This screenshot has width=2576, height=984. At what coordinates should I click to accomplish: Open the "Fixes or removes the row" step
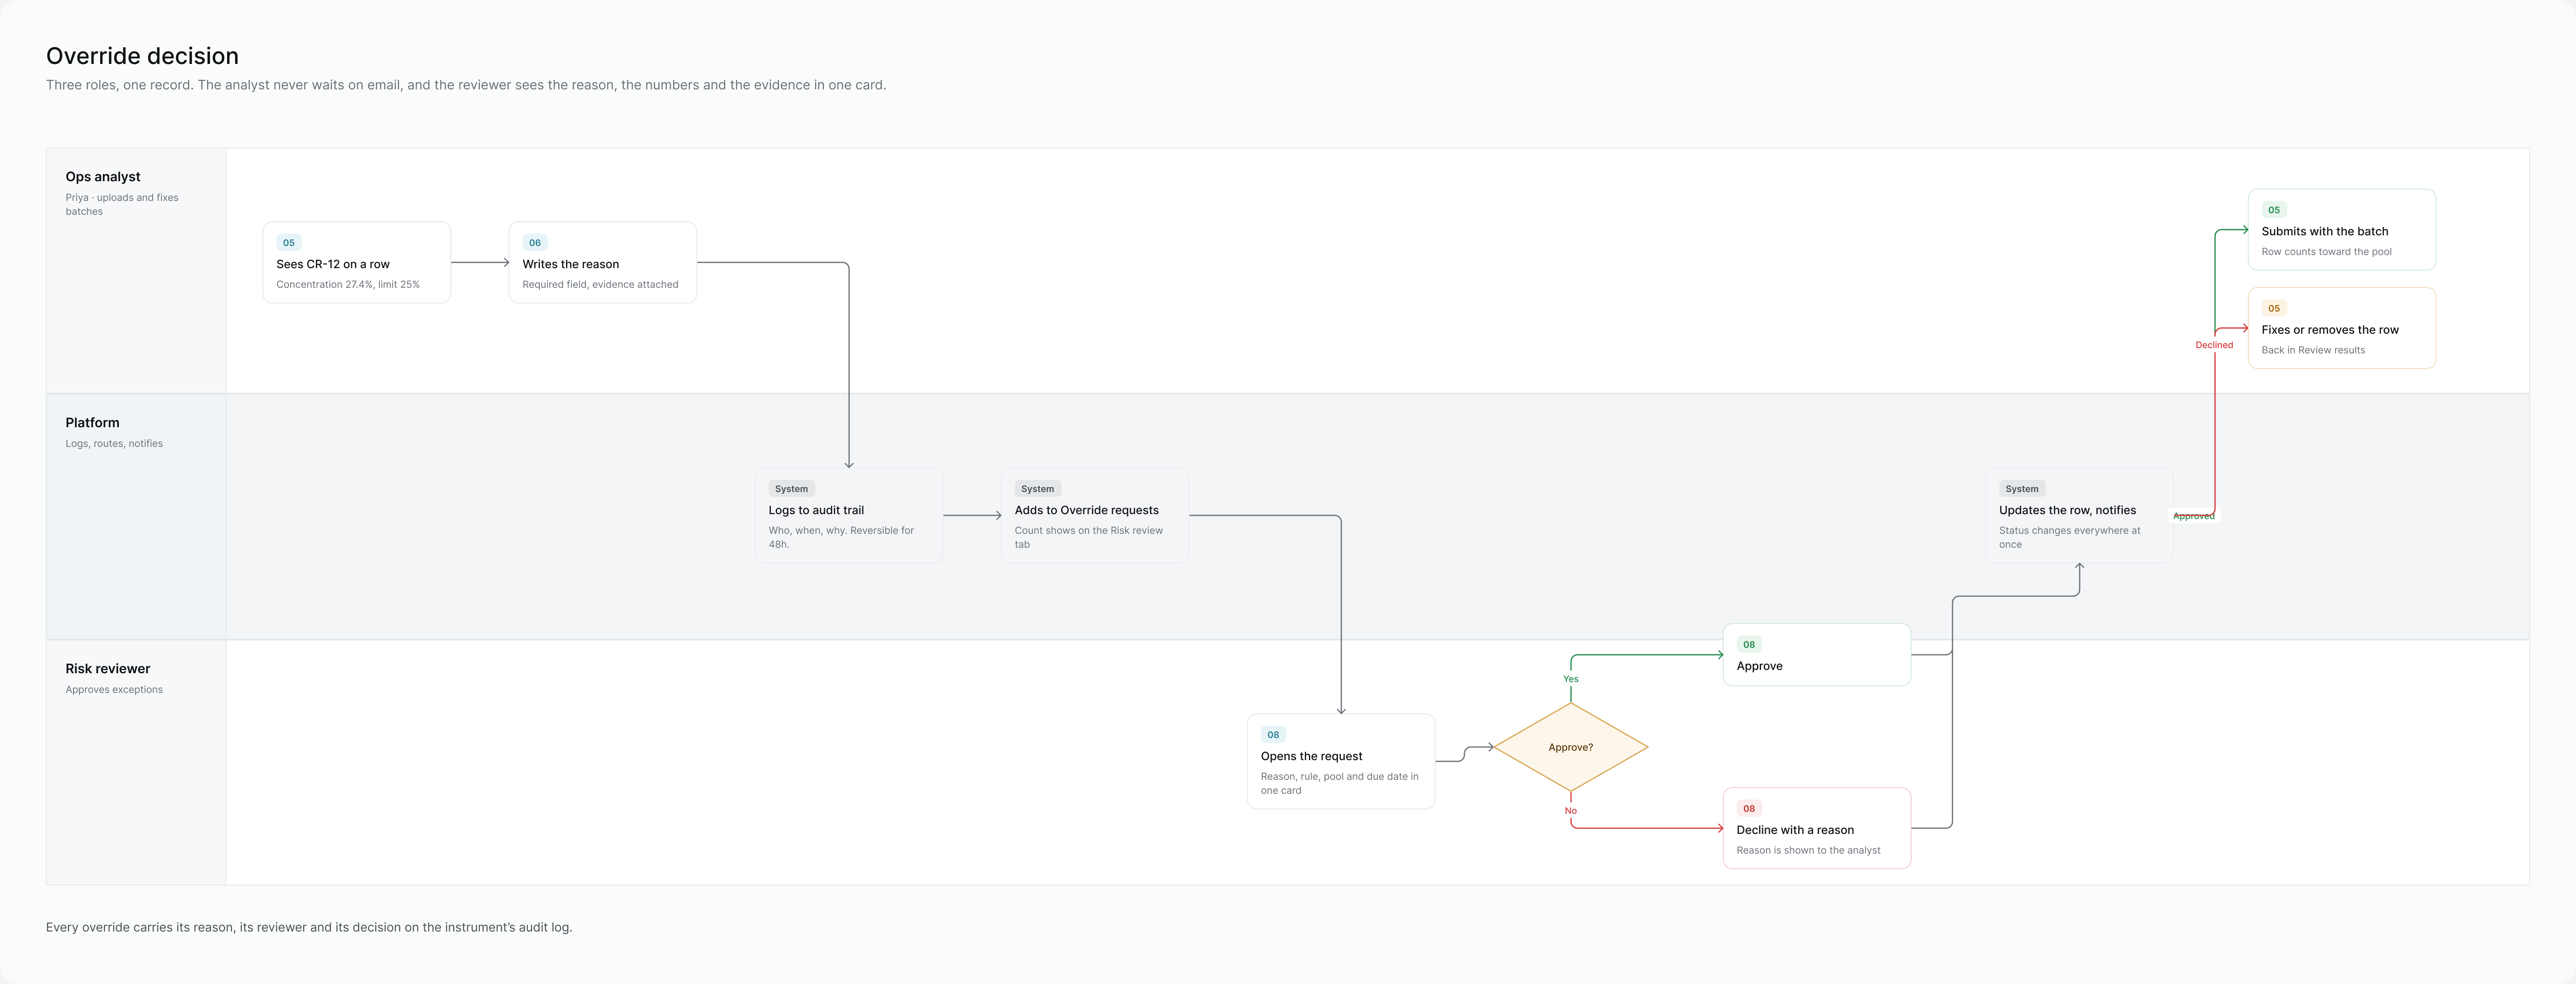(x=2342, y=328)
